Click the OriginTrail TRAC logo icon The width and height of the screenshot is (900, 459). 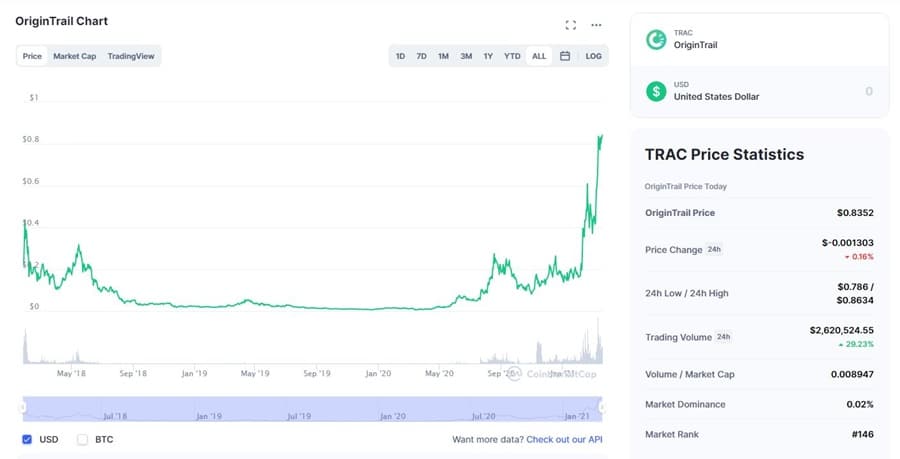pos(656,39)
